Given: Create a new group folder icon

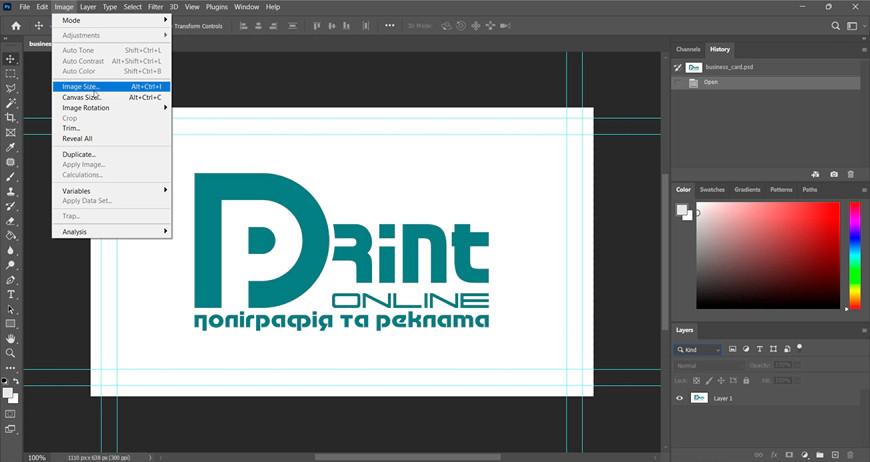Looking at the screenshot, I should (820, 455).
